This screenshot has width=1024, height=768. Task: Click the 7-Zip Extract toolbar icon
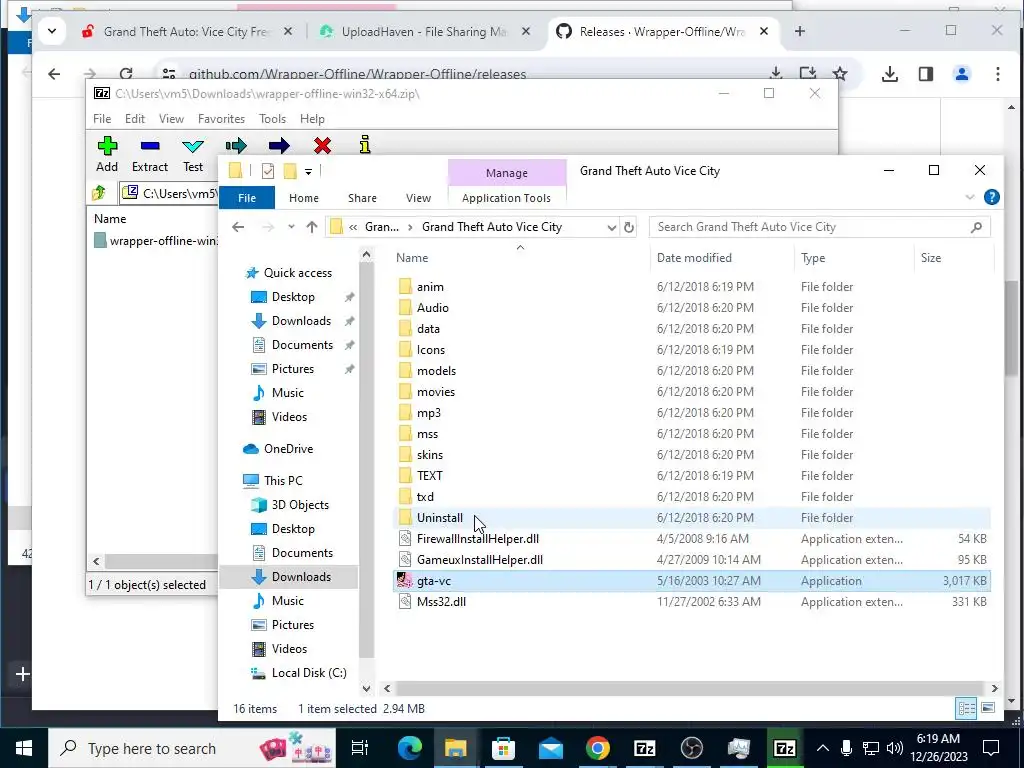pyautogui.click(x=150, y=146)
